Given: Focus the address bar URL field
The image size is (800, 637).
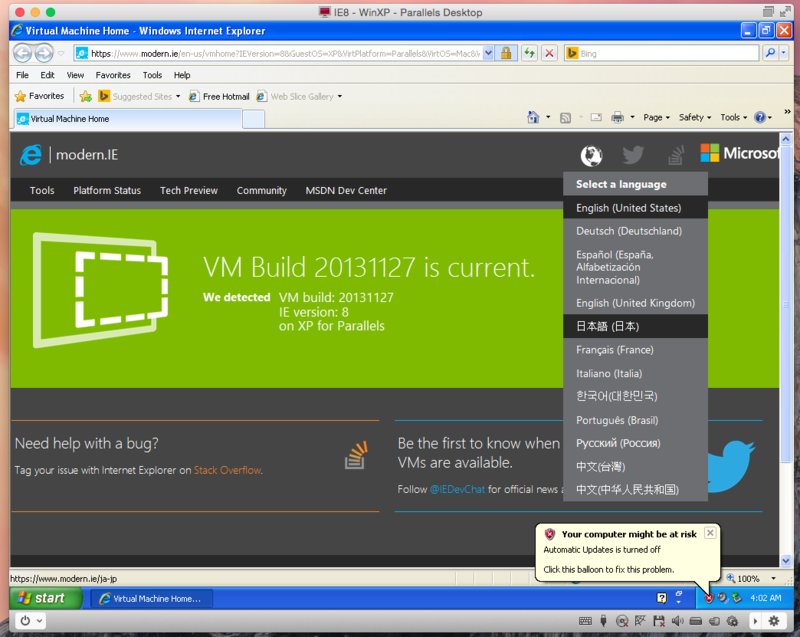Looking at the screenshot, I should tap(278, 53).
